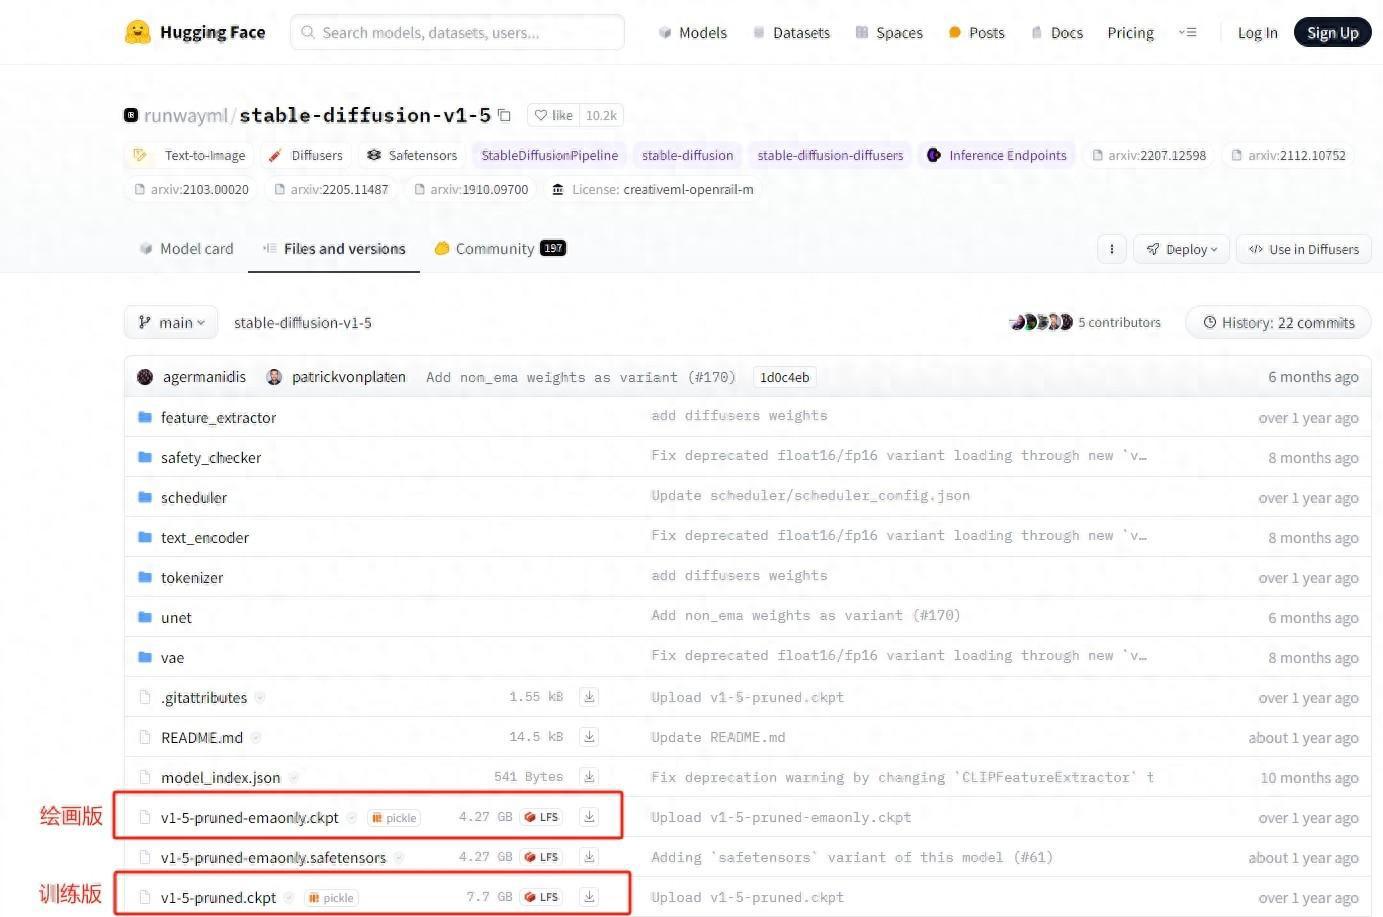The image size is (1383, 917).
Task: Open arxiv:2207.12598 tag
Action: pos(1149,155)
